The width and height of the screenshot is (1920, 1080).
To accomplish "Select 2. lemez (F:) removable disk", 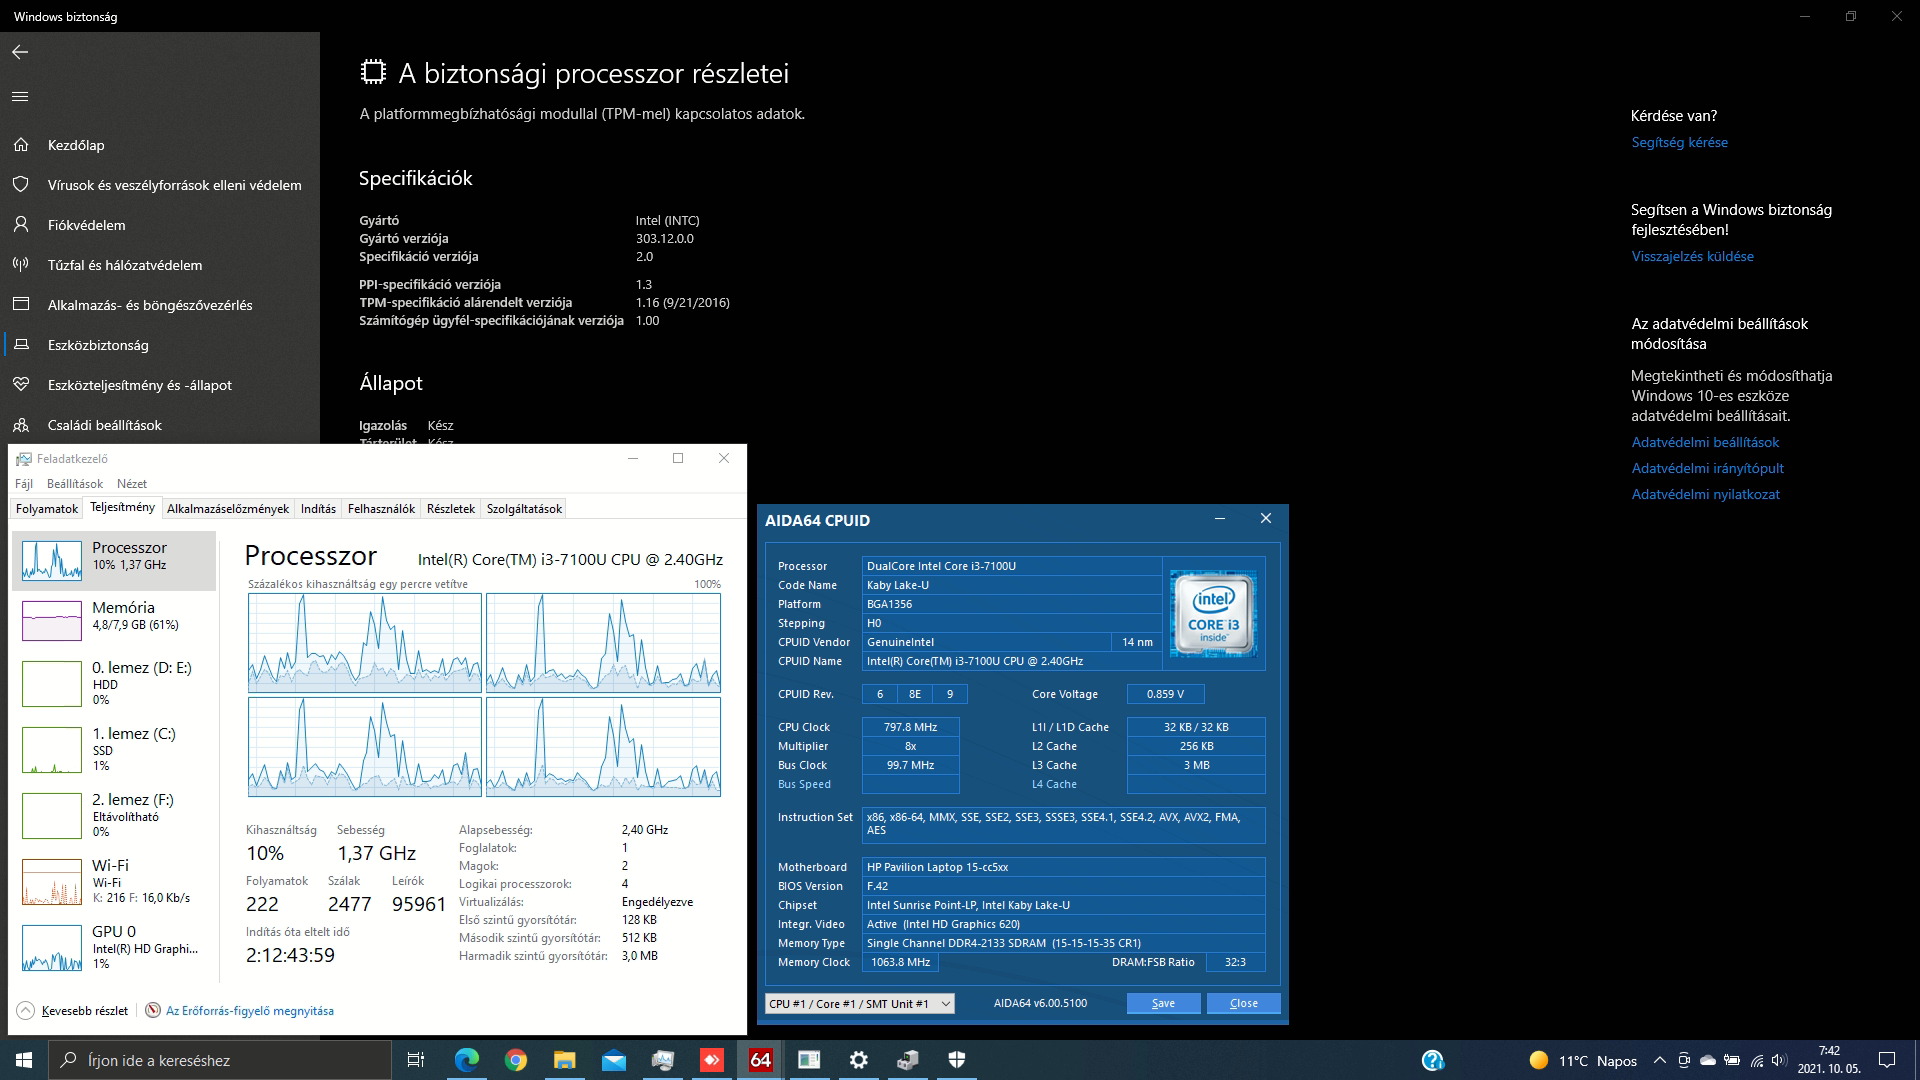I will click(114, 815).
